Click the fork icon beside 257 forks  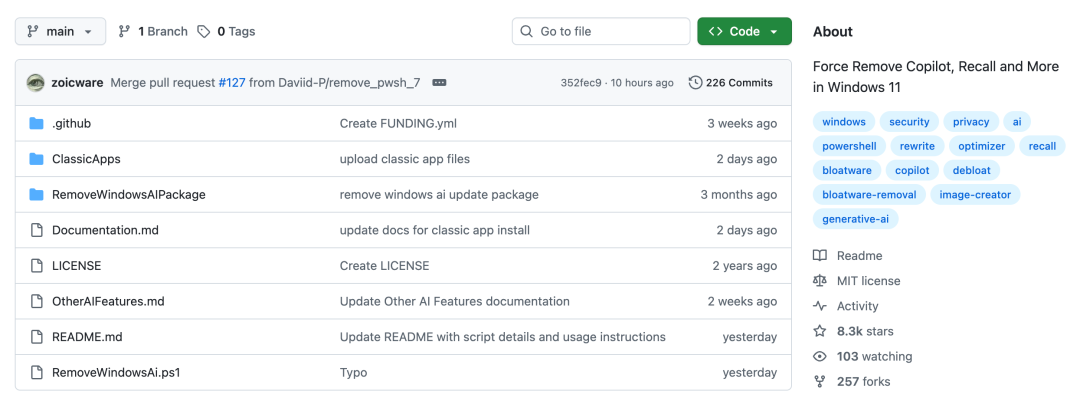click(x=820, y=382)
